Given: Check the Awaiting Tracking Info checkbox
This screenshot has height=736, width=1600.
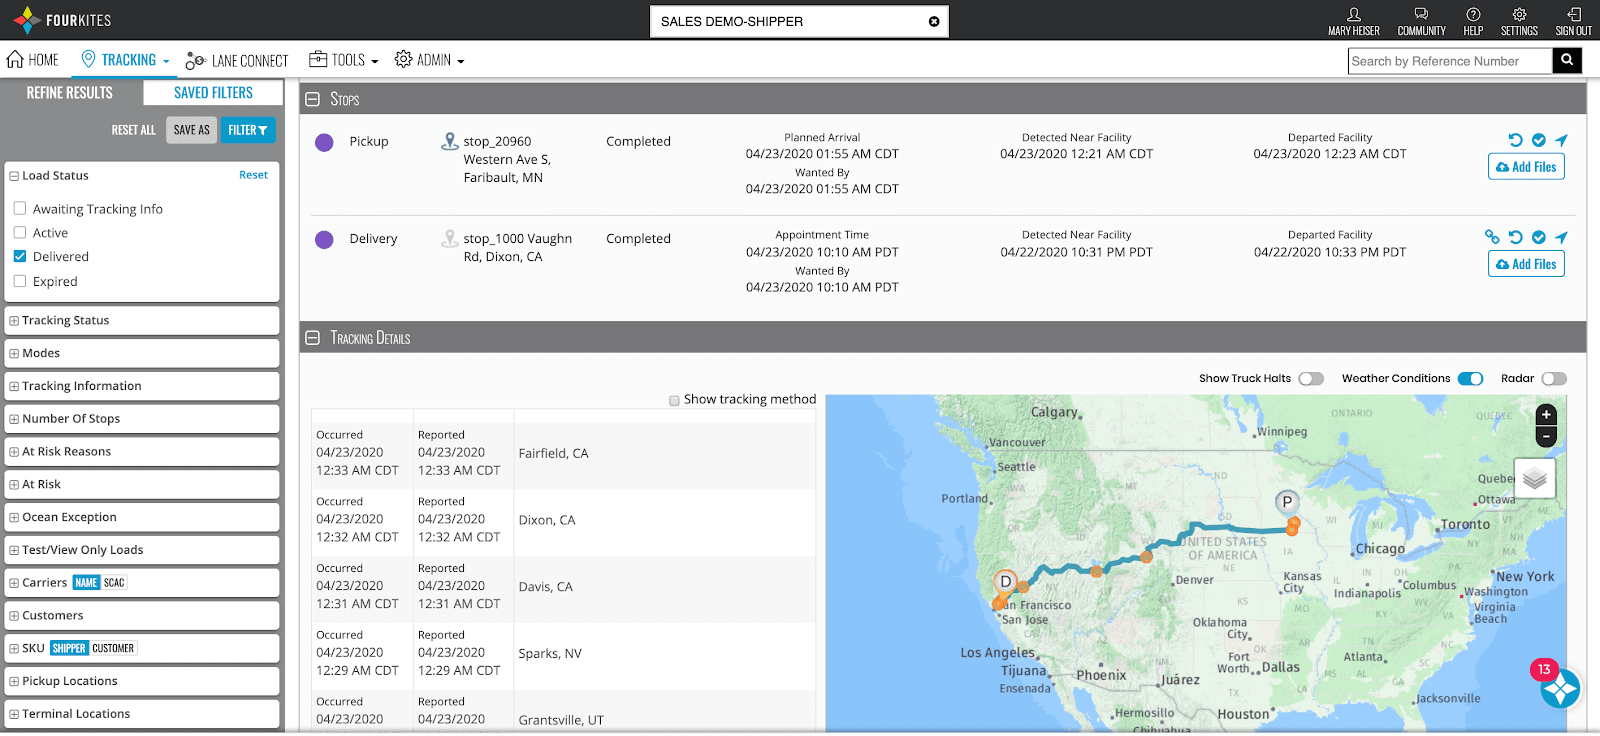Looking at the screenshot, I should tap(20, 208).
